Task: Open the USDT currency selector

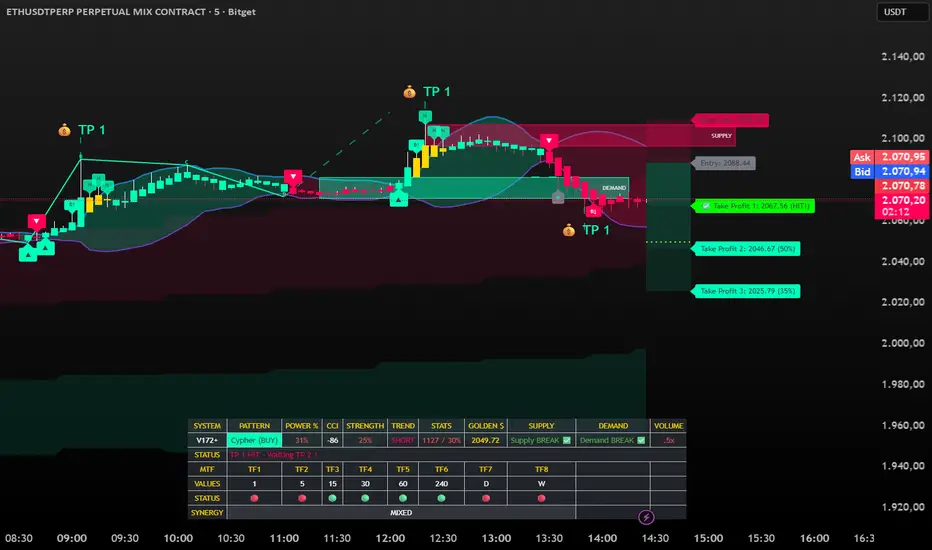Action: click(902, 12)
